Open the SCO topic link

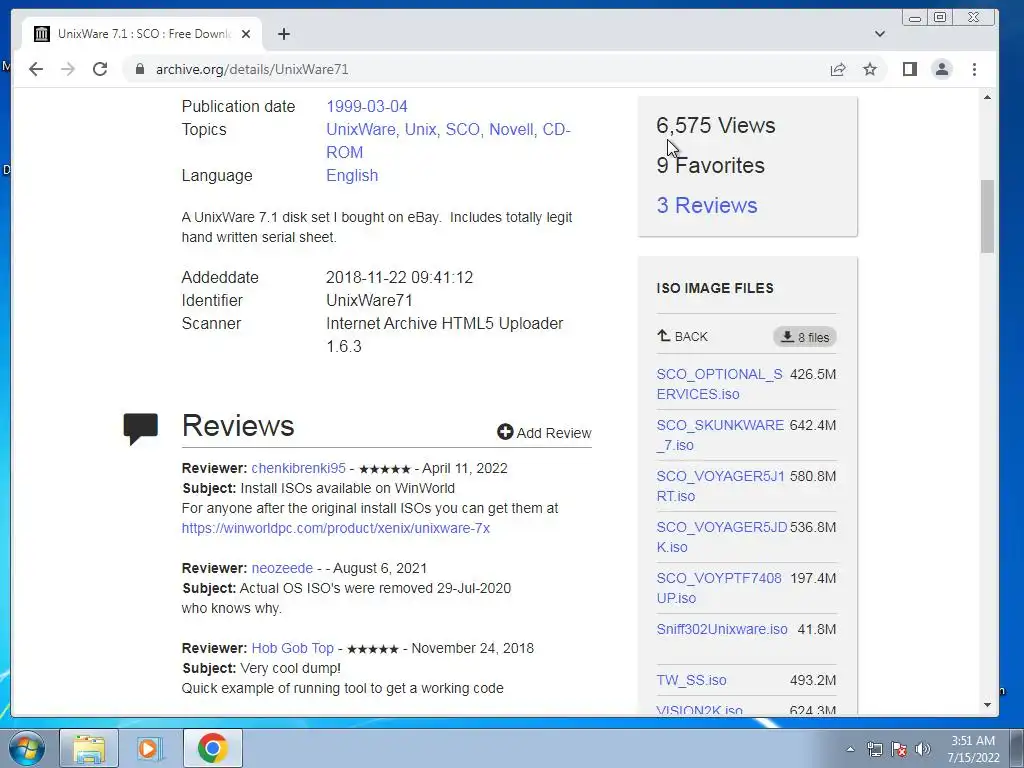click(x=462, y=129)
